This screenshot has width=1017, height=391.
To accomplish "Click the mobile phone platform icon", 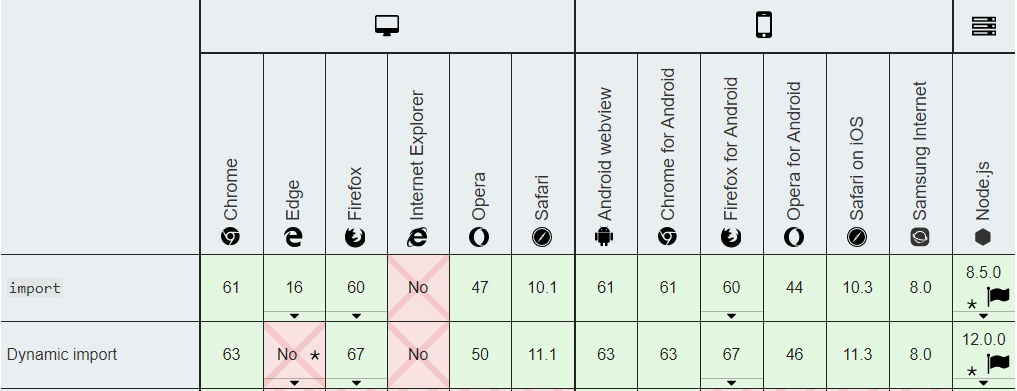I will click(x=764, y=26).
